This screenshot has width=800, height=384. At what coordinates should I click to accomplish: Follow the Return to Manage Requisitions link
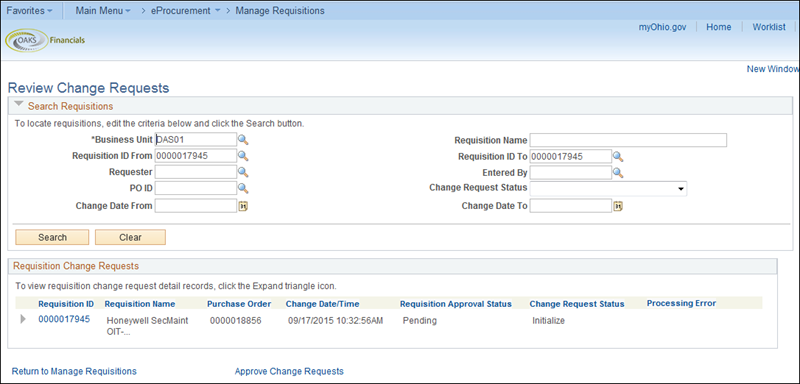(x=74, y=371)
